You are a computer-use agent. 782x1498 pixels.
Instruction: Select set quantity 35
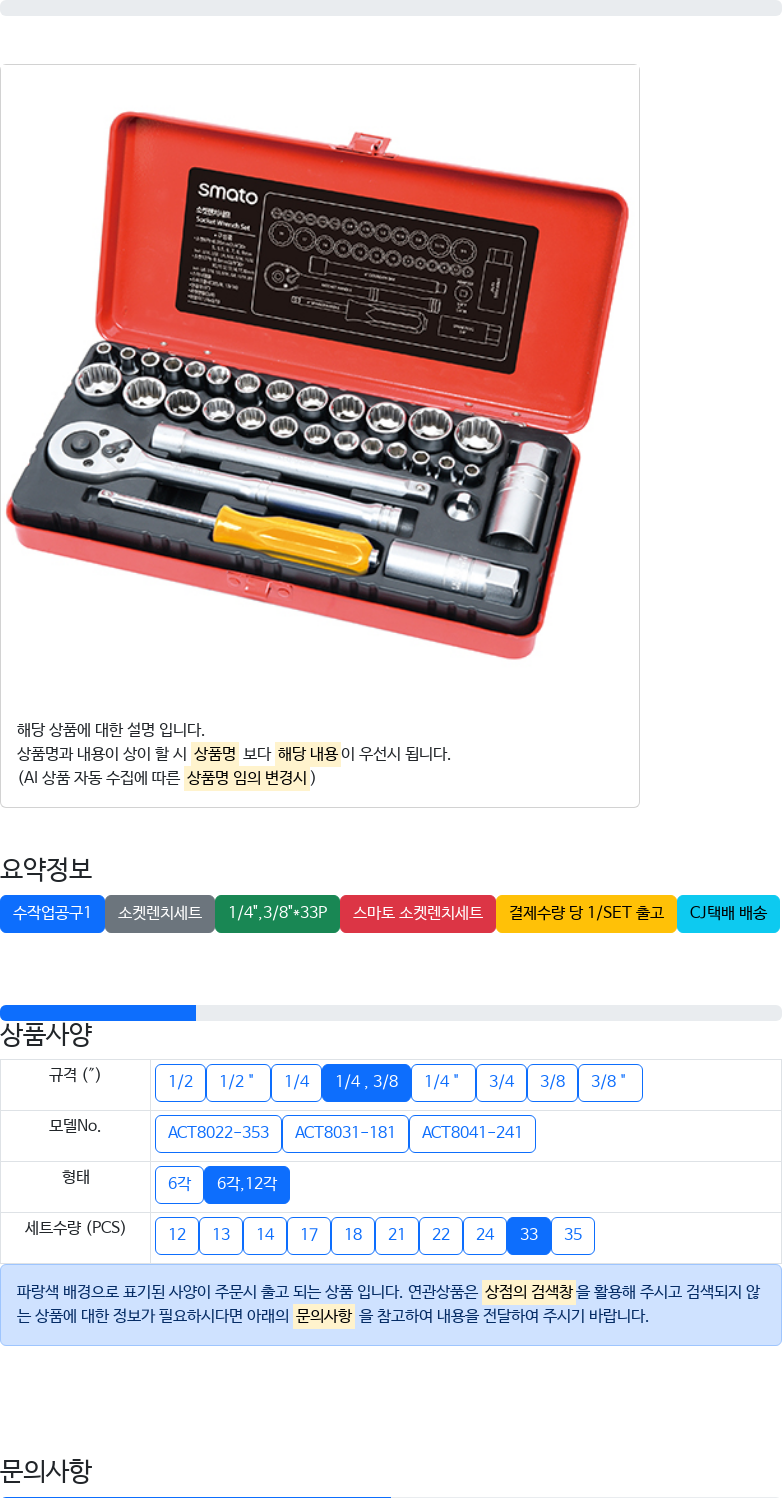pyautogui.click(x=573, y=1236)
